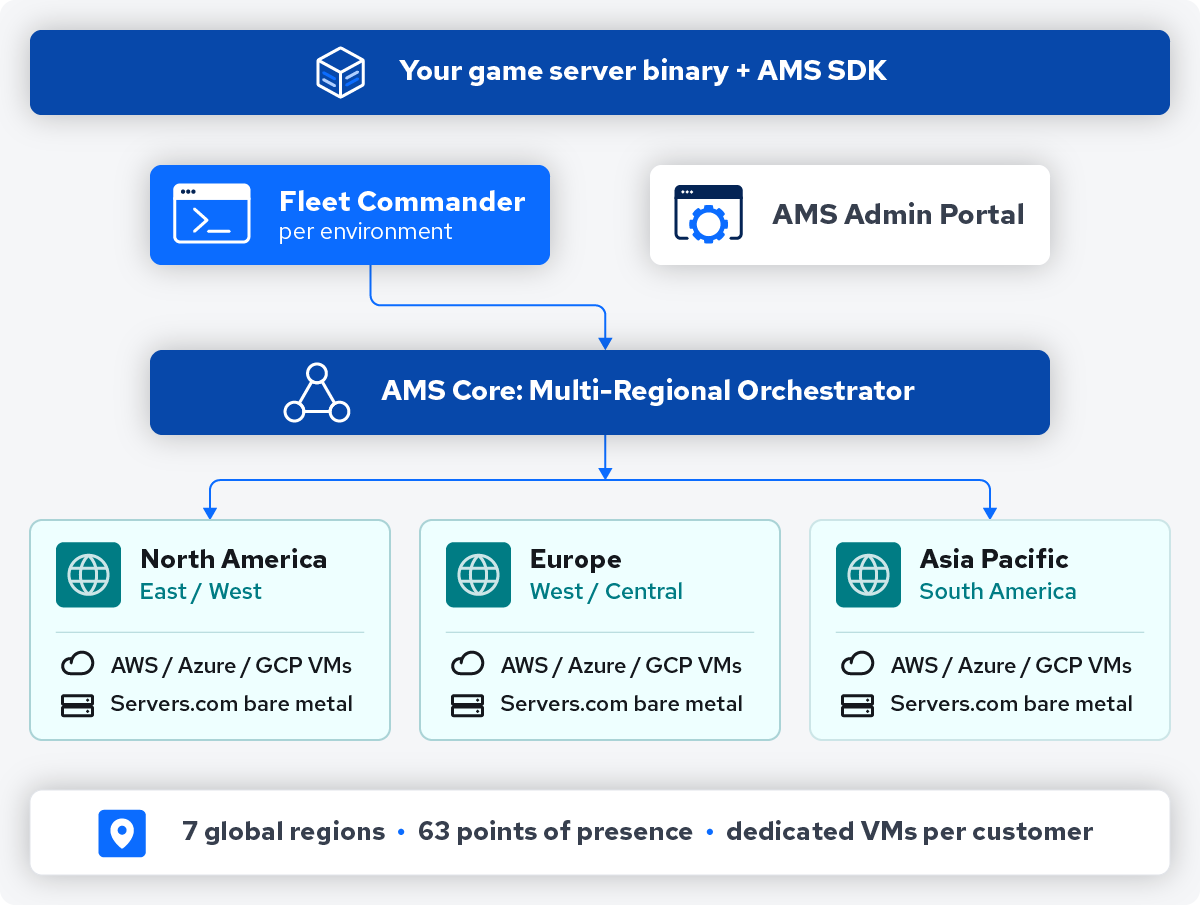1200x905 pixels.
Task: Click the blue location pin icon
Action: pos(122,833)
